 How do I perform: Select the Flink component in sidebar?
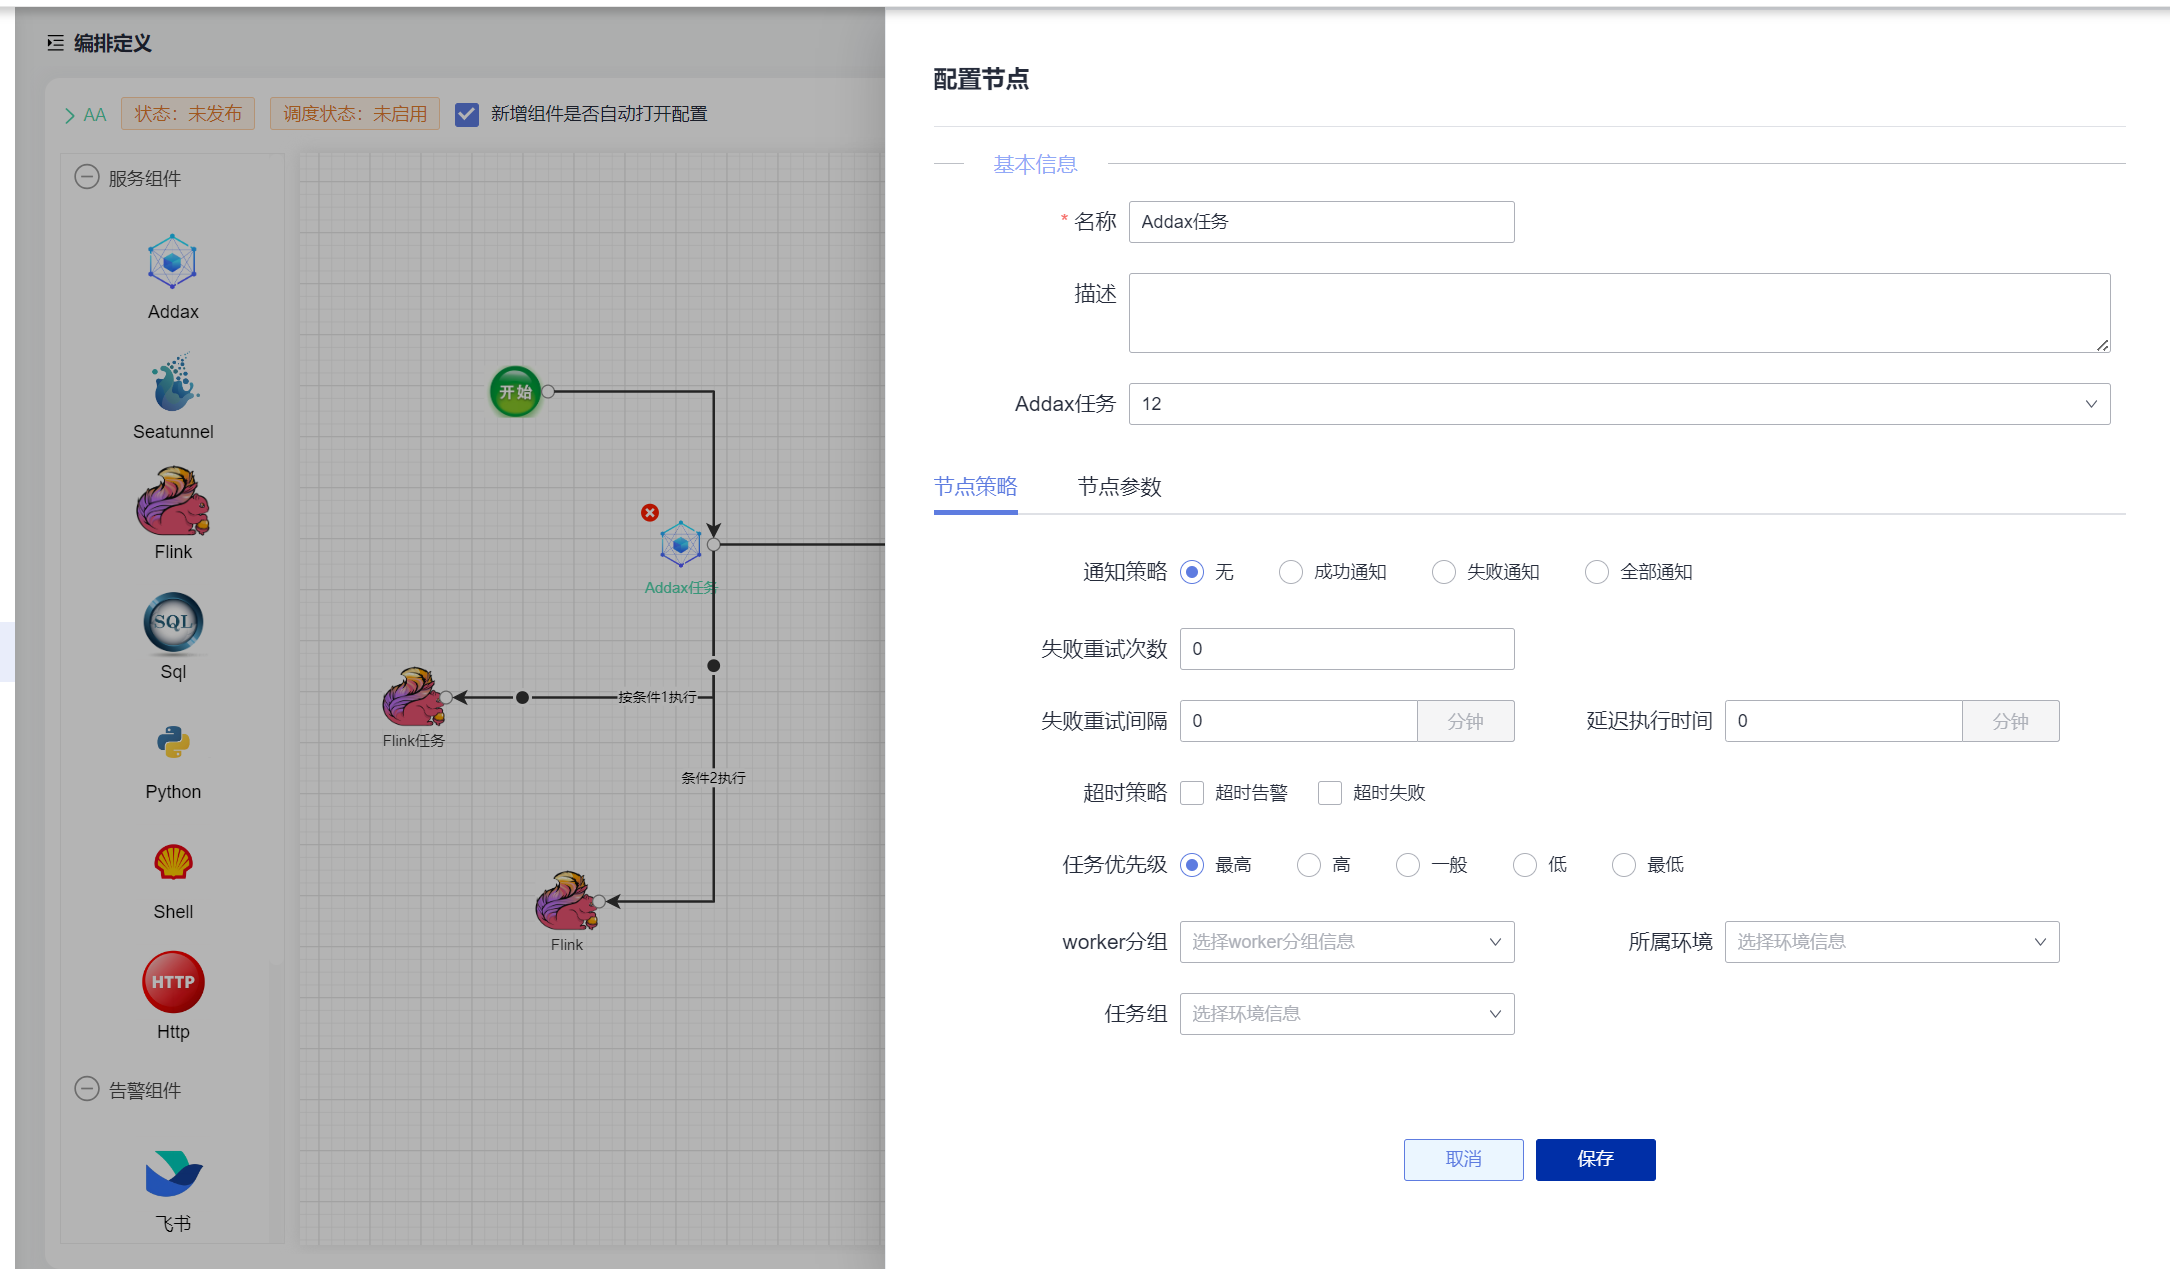173,501
